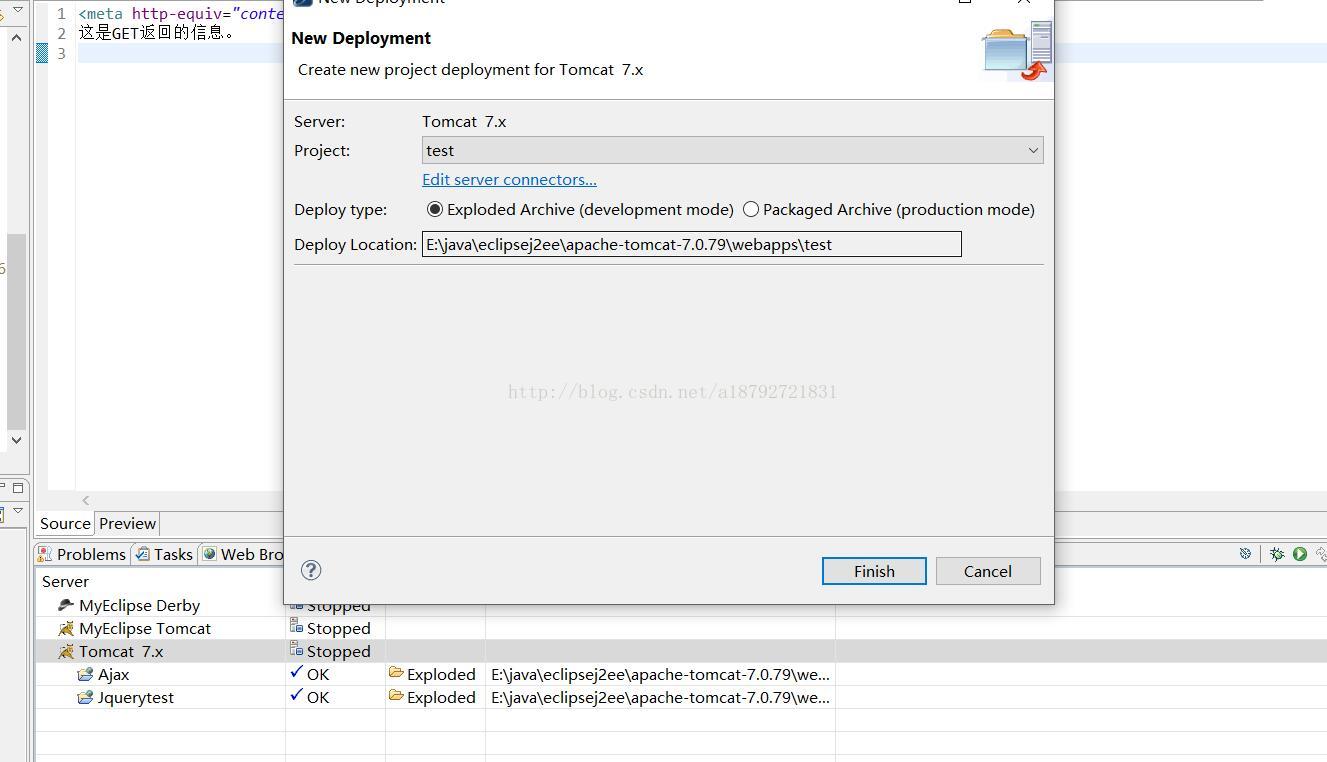Click Stopped status of Tomcat 7.x
Image resolution: width=1327 pixels, height=762 pixels.
(338, 651)
